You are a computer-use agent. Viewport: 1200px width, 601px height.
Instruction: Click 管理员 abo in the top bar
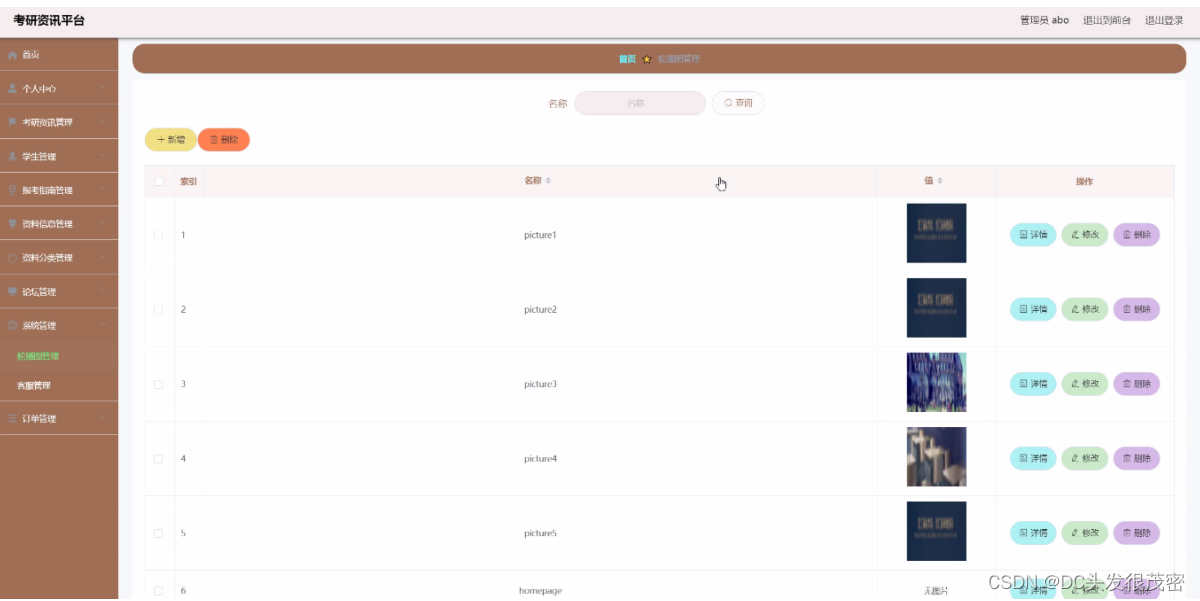1044,20
